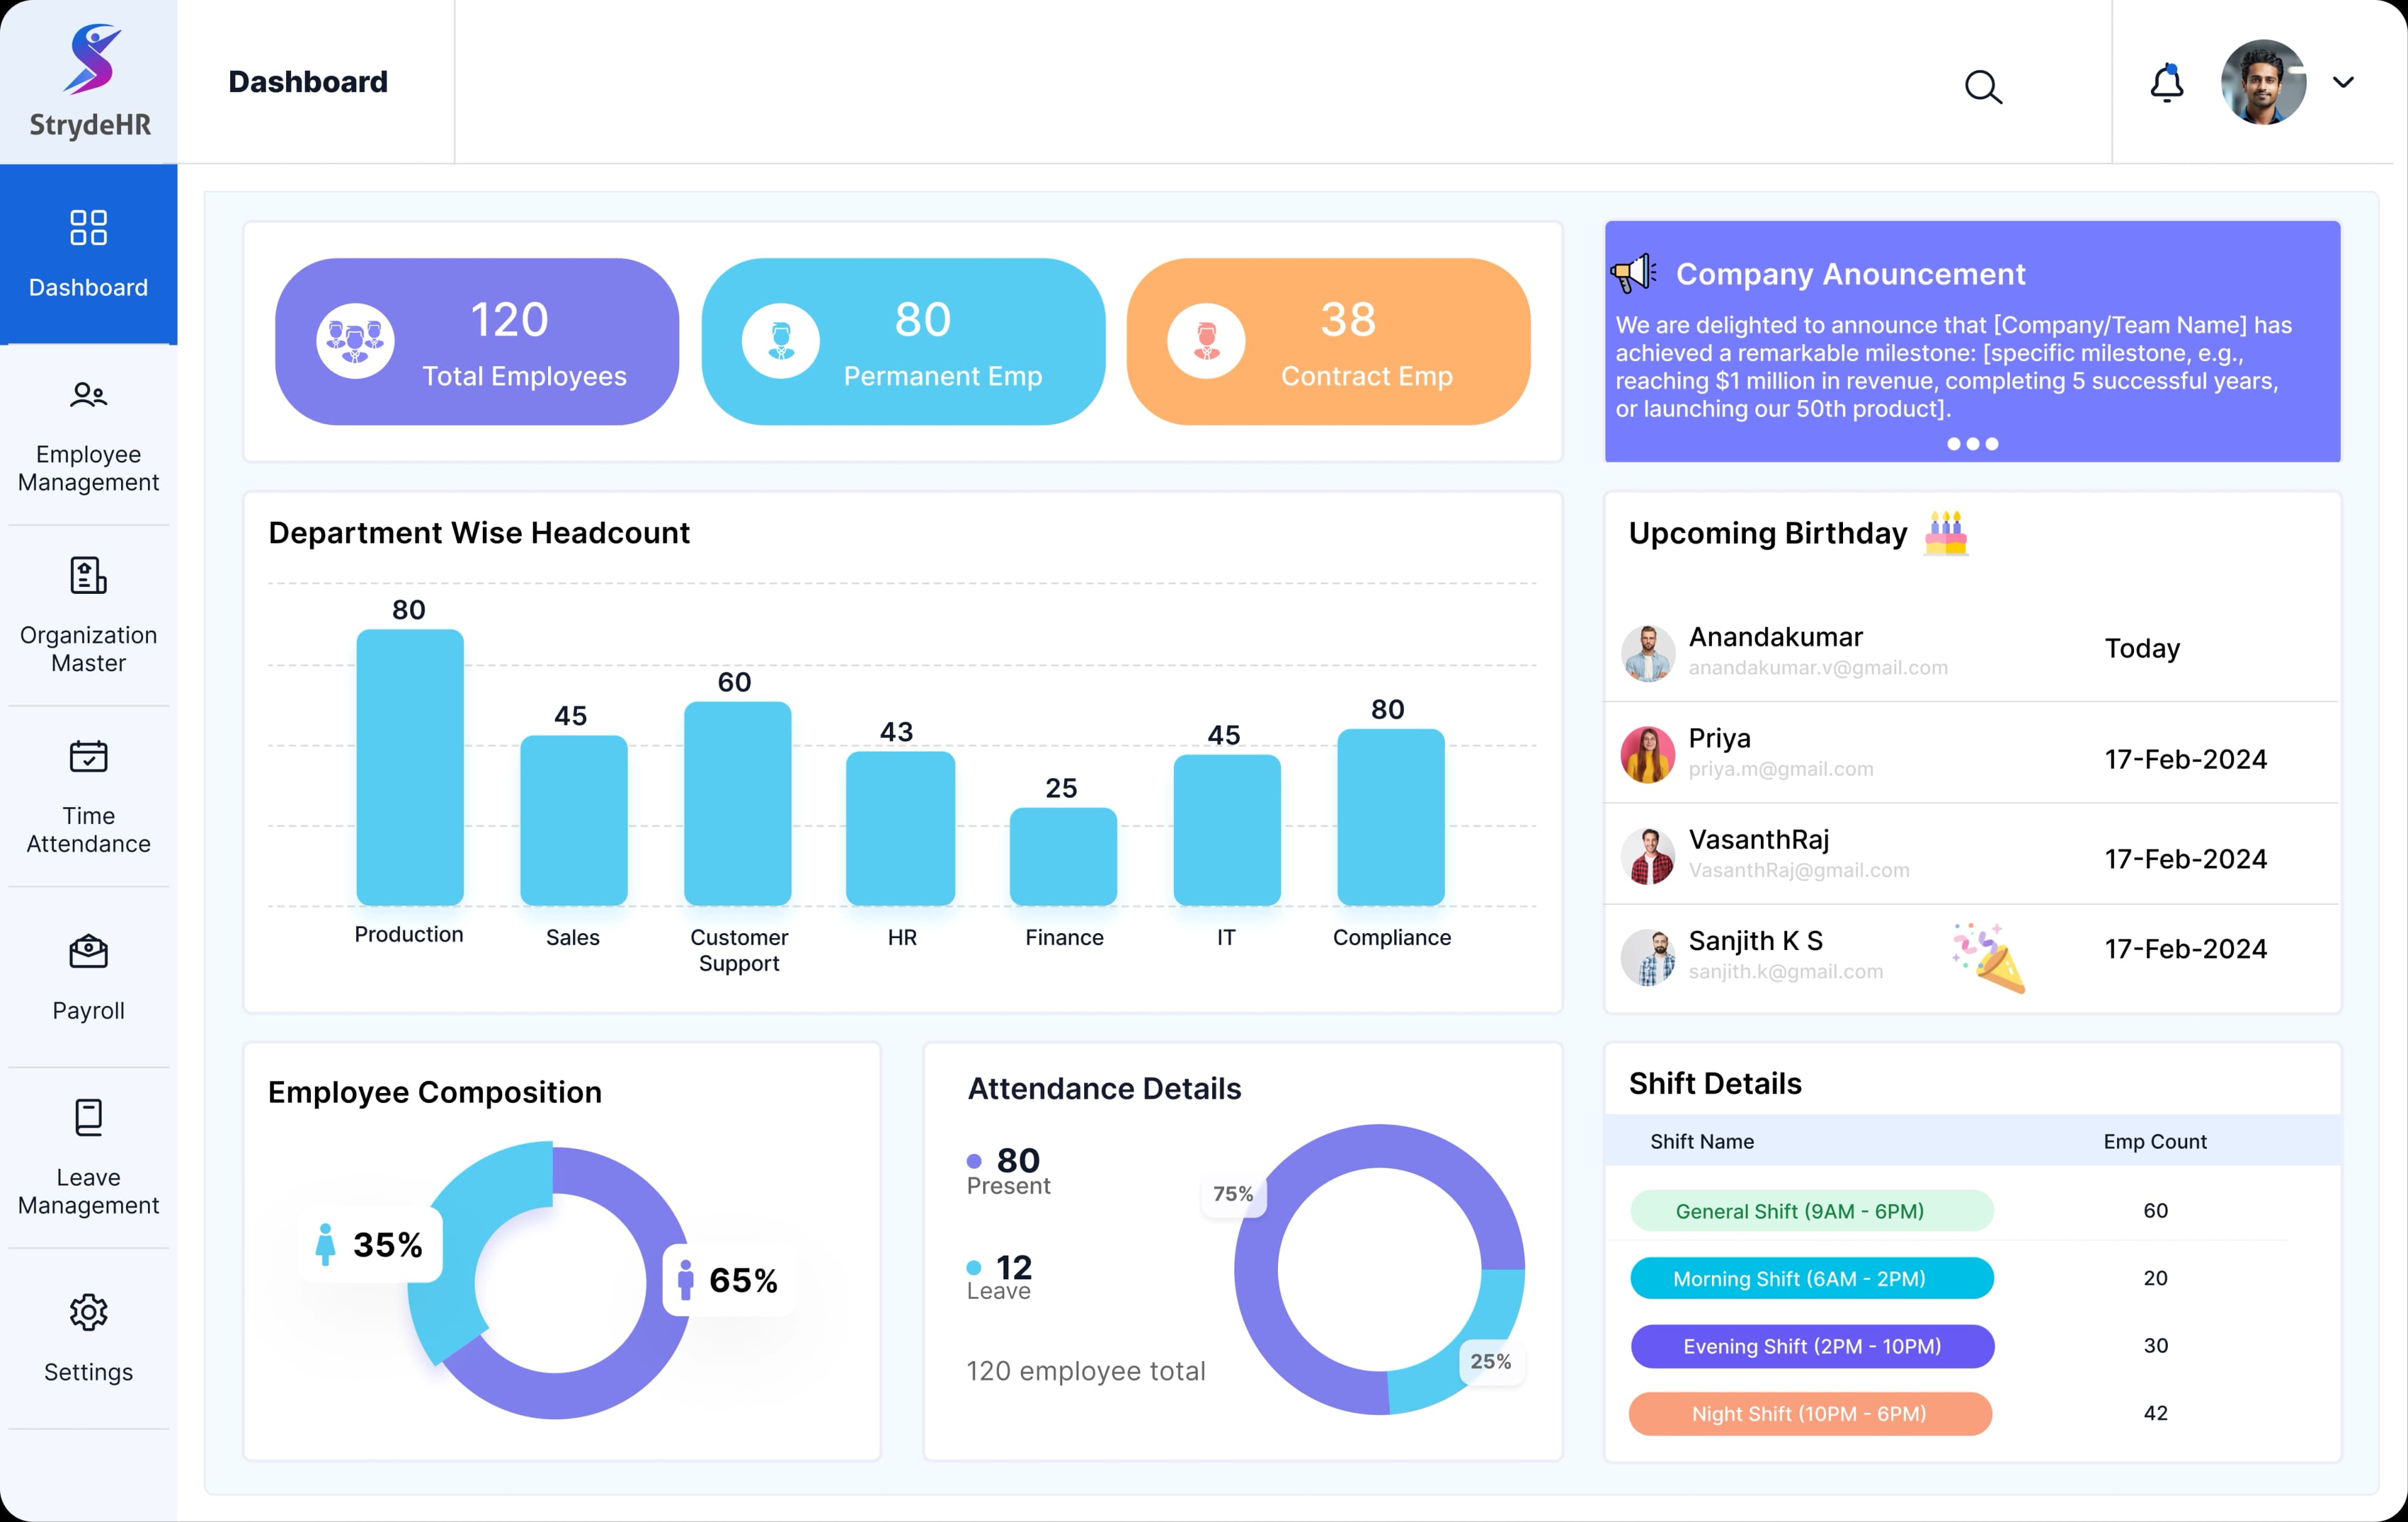
Task: Open Employee Management from the sidebar
Action: [88, 394]
